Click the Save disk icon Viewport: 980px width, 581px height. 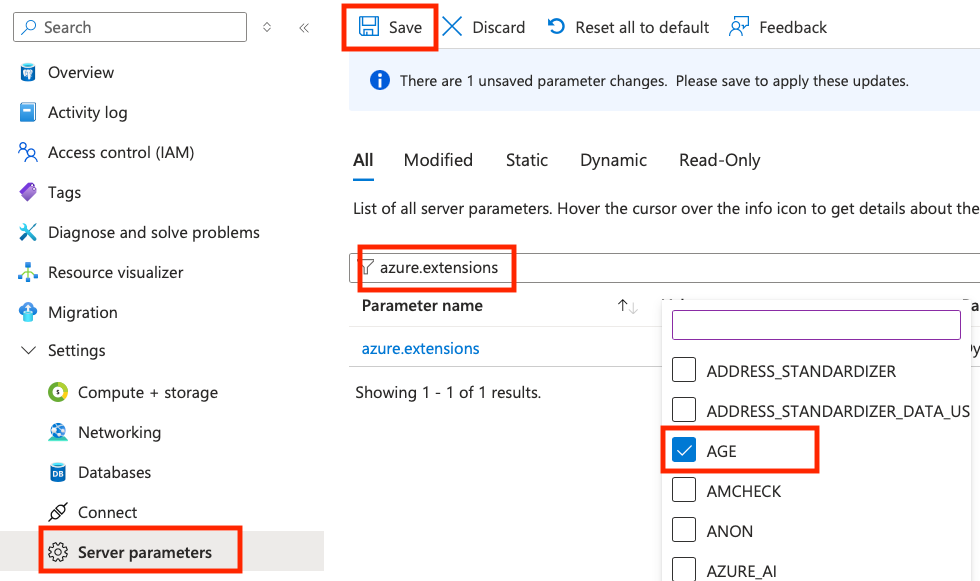tap(369, 27)
